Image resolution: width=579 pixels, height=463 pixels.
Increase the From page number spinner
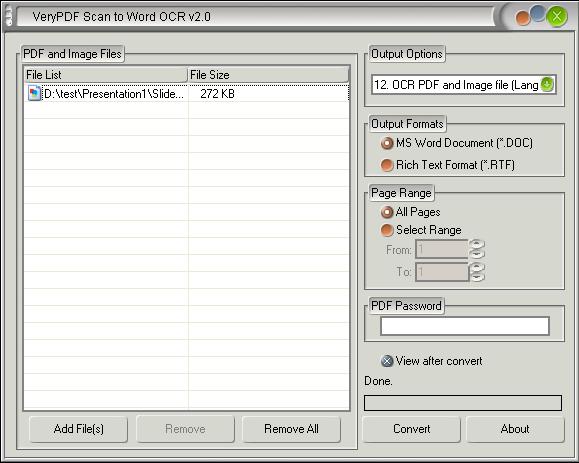(477, 244)
